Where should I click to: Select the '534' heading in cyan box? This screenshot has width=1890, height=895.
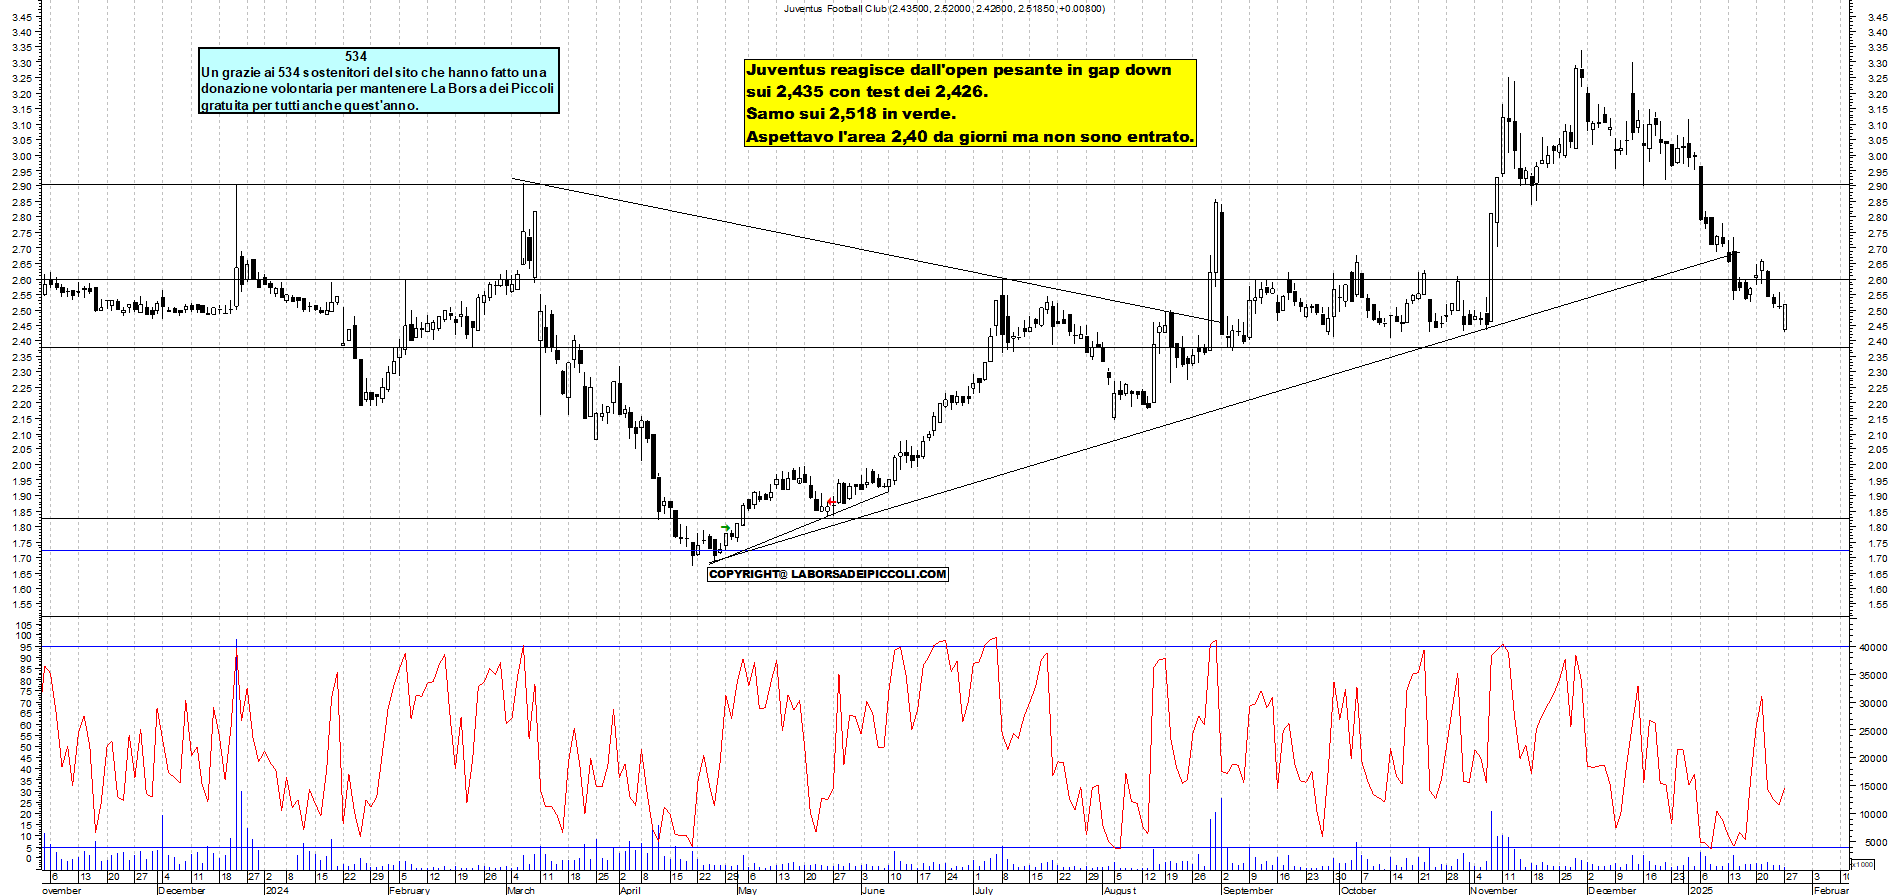coord(356,57)
